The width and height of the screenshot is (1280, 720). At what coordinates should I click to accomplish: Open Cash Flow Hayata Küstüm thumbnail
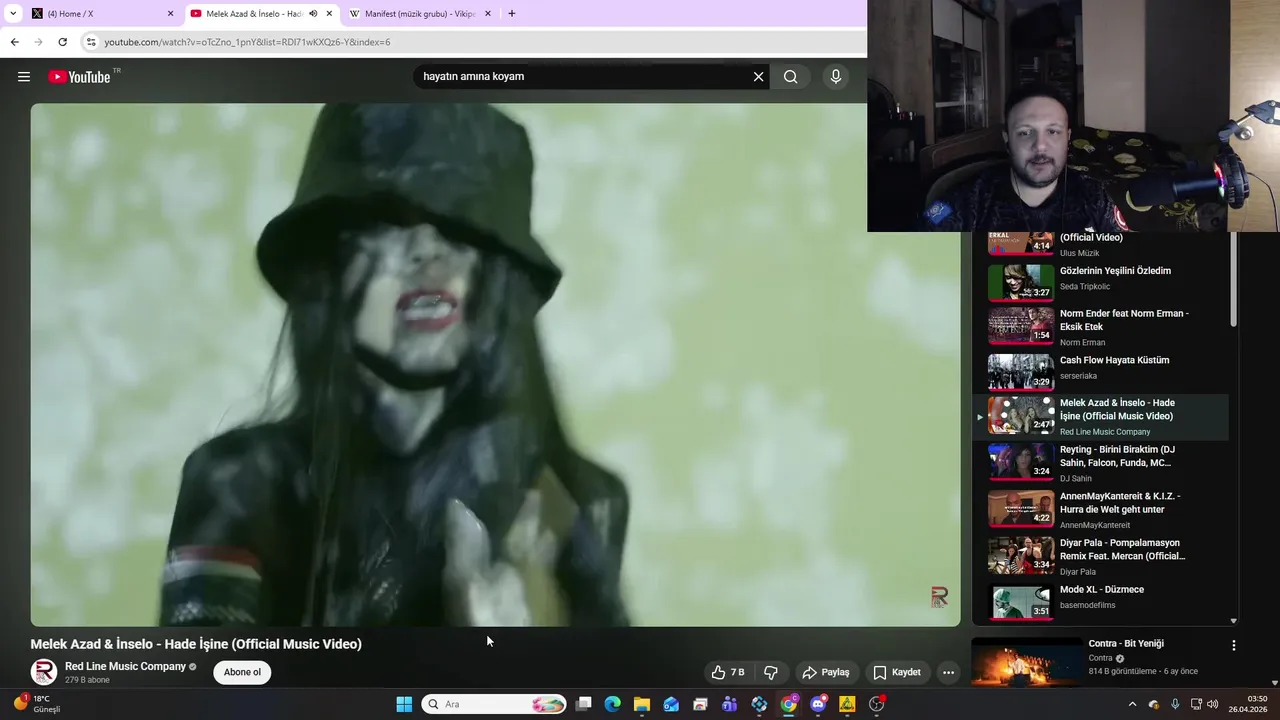(1021, 372)
